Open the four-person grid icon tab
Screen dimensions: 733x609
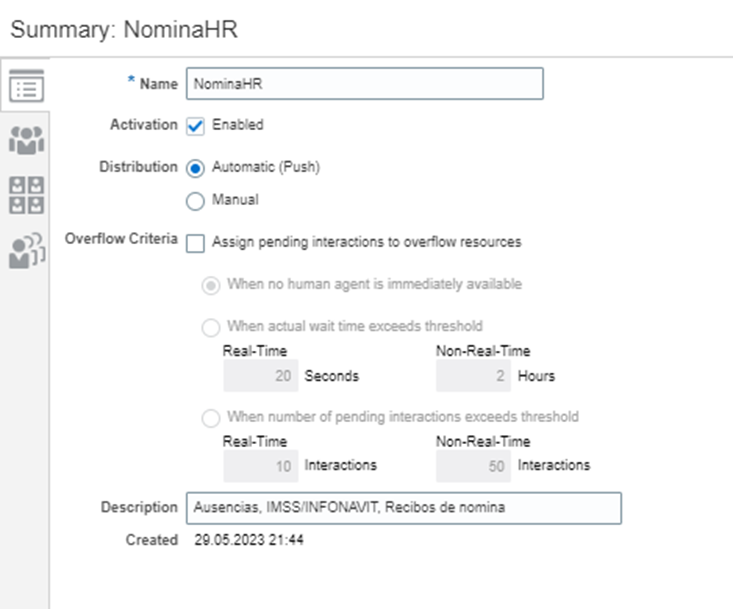(26, 195)
